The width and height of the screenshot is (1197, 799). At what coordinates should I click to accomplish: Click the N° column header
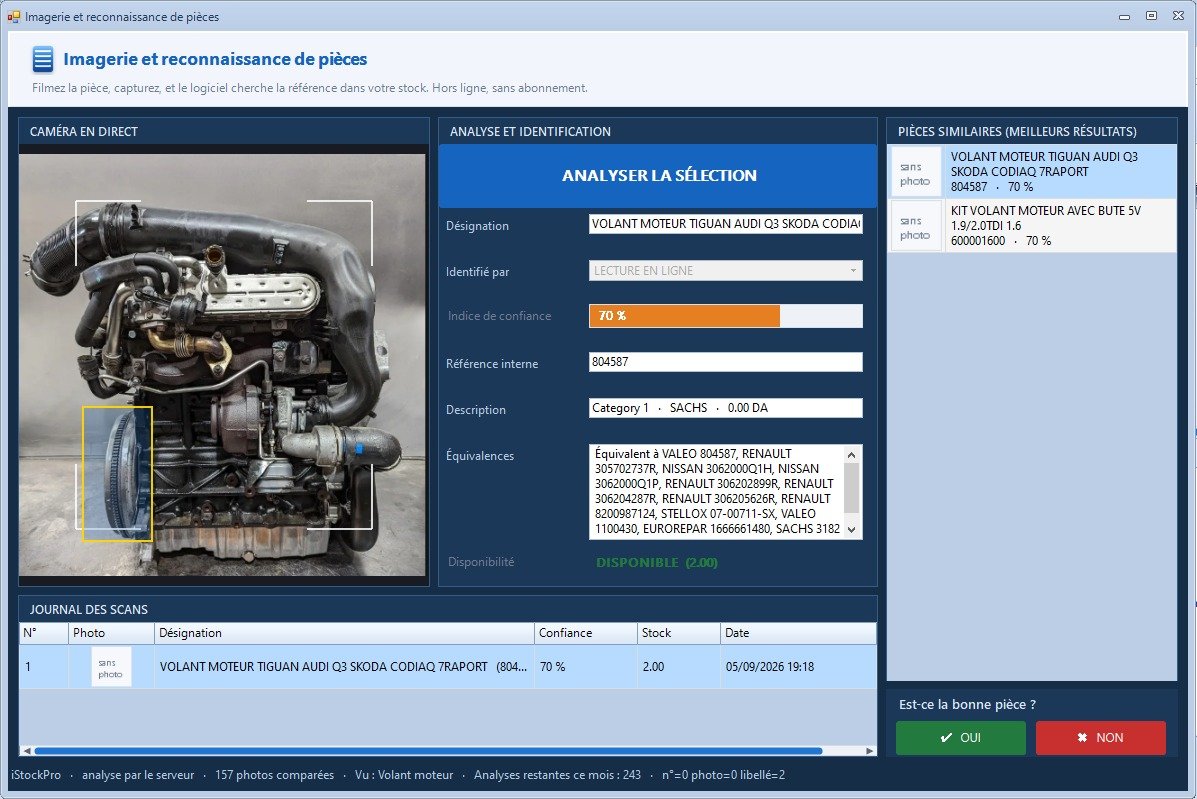(44, 633)
